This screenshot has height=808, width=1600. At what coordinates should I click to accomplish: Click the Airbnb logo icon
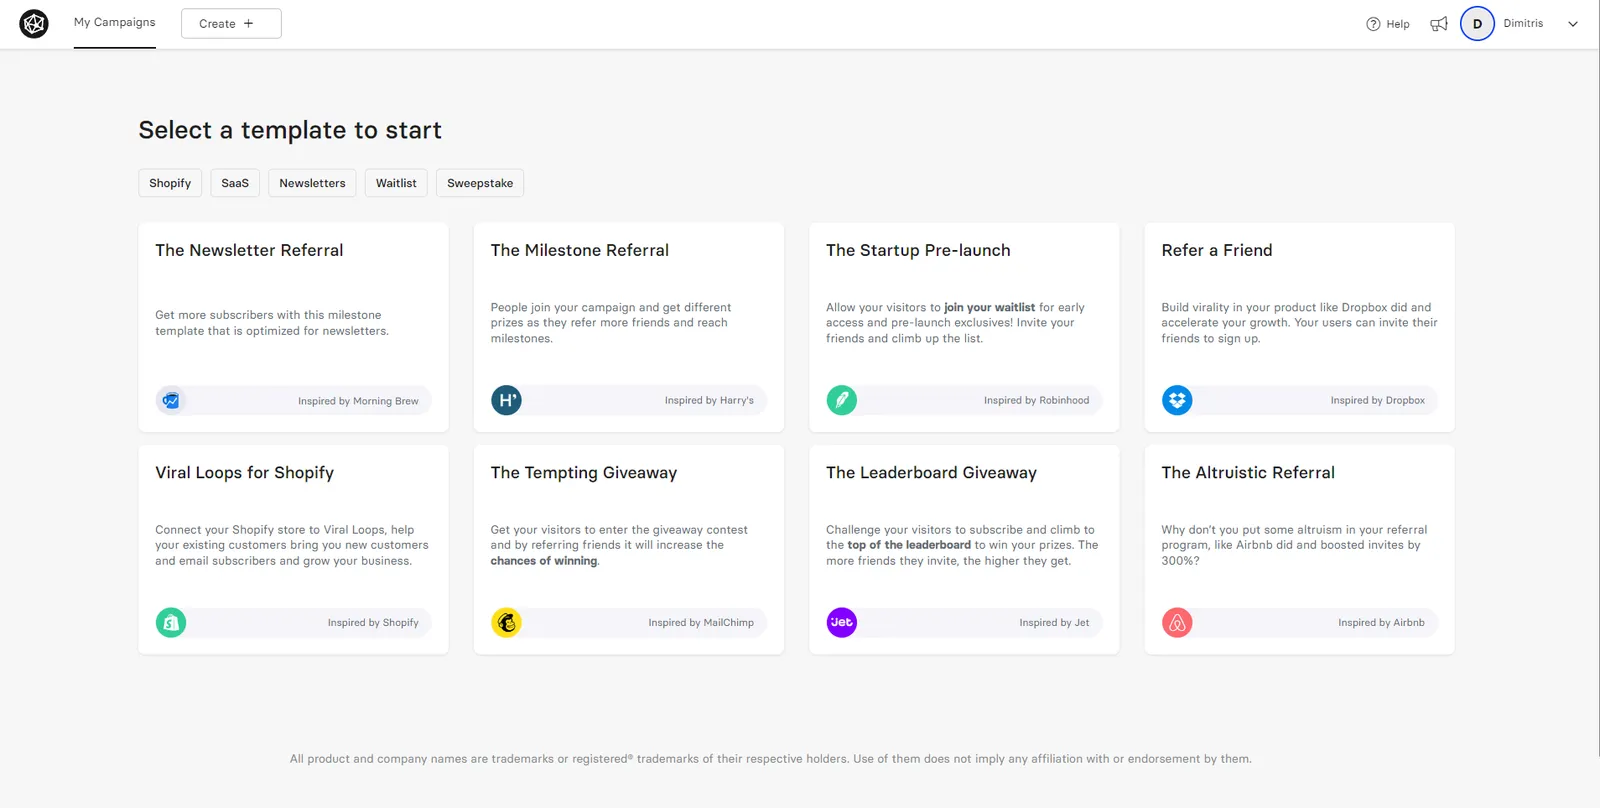(1177, 622)
